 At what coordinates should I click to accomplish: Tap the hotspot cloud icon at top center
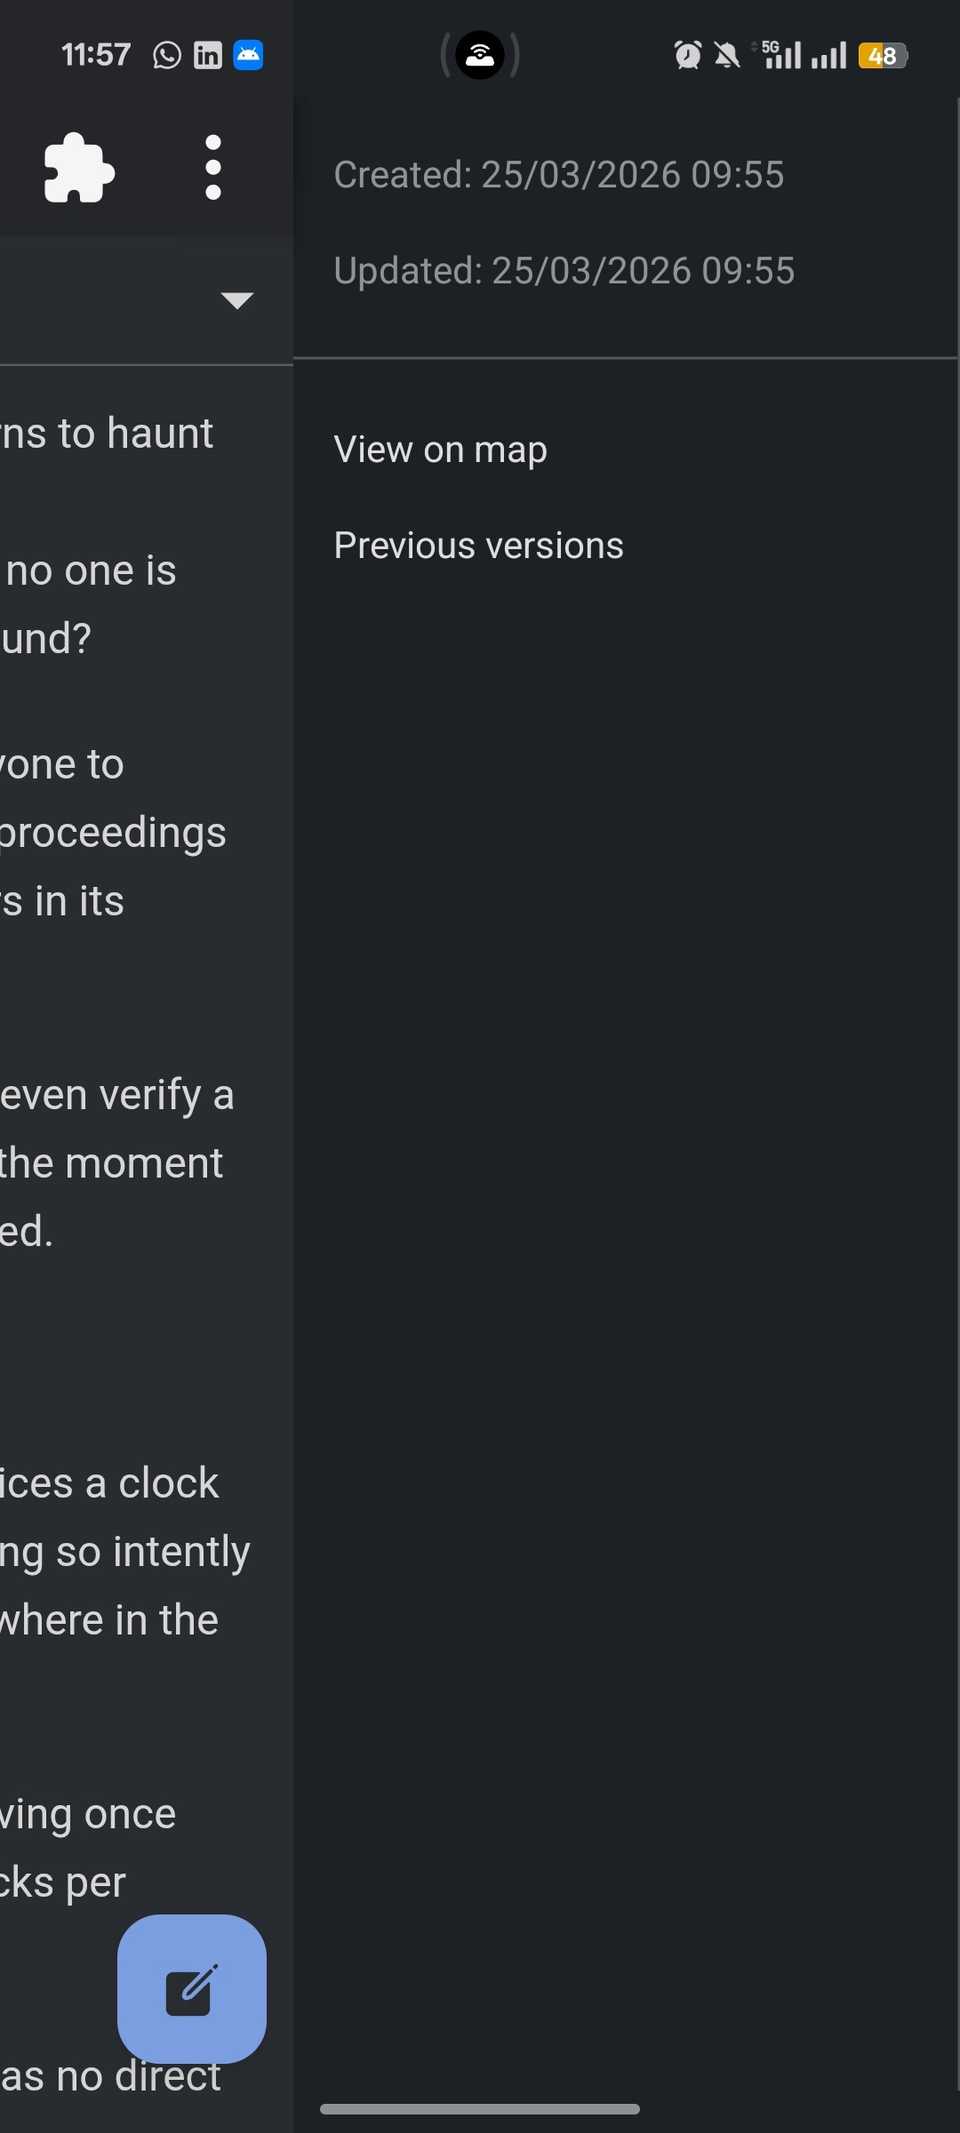click(x=480, y=55)
